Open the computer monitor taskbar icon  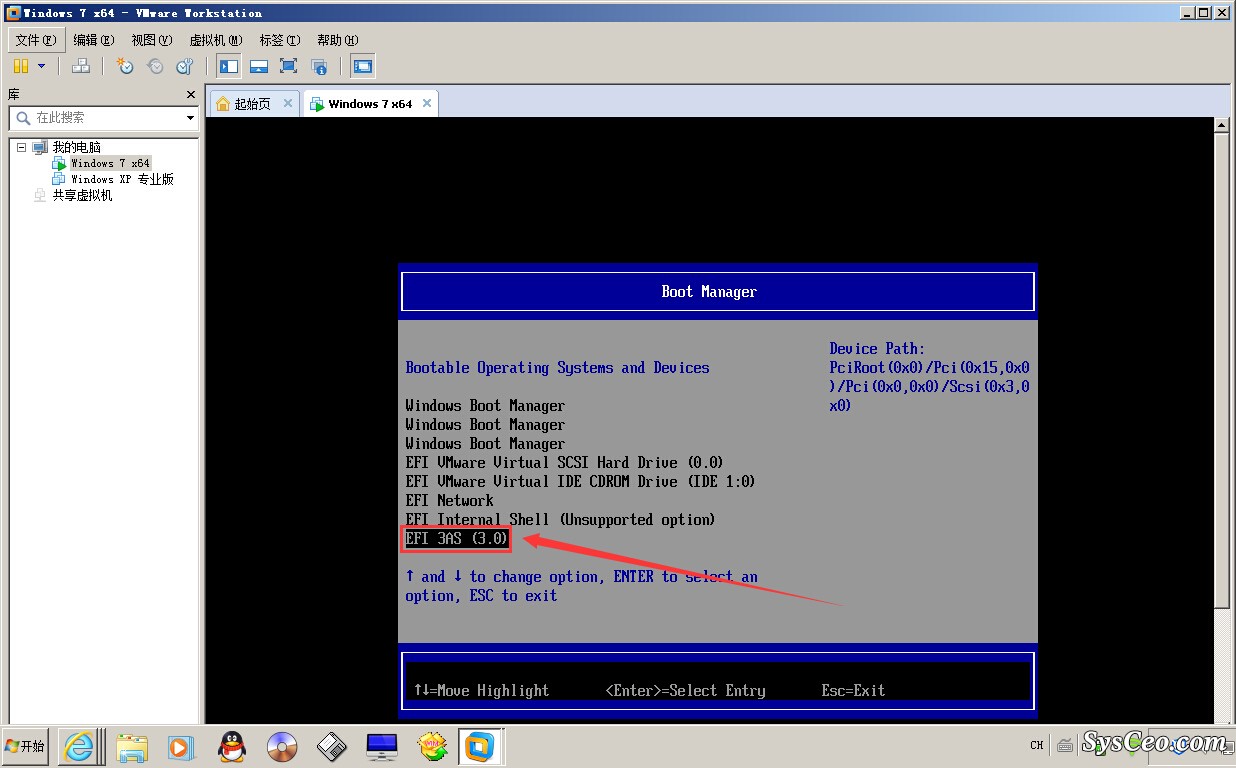(382, 746)
